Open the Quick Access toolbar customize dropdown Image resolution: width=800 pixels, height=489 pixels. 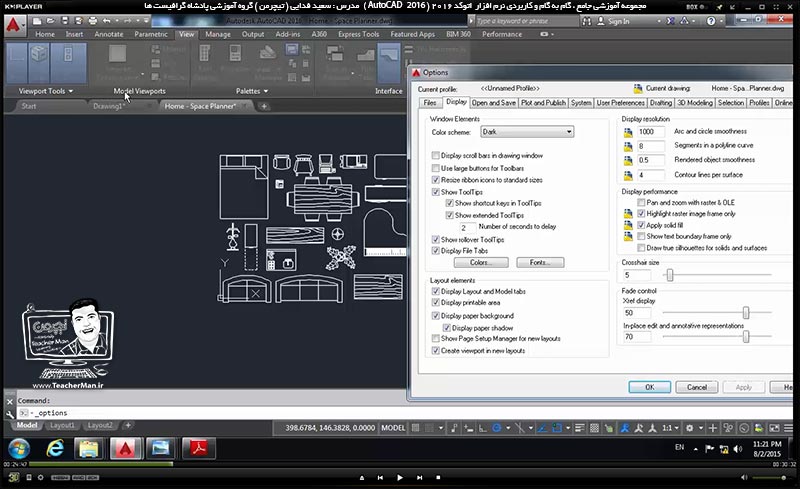click(x=146, y=21)
